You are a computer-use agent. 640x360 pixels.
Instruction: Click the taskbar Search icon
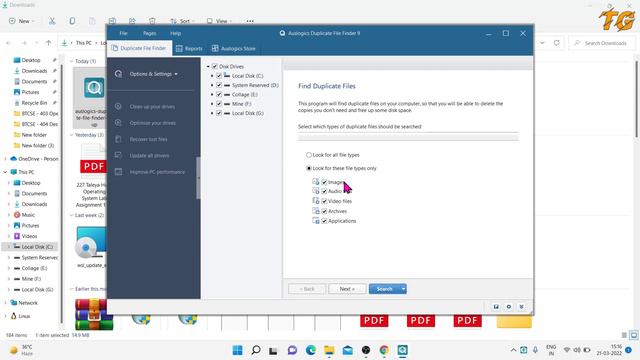coord(256,350)
